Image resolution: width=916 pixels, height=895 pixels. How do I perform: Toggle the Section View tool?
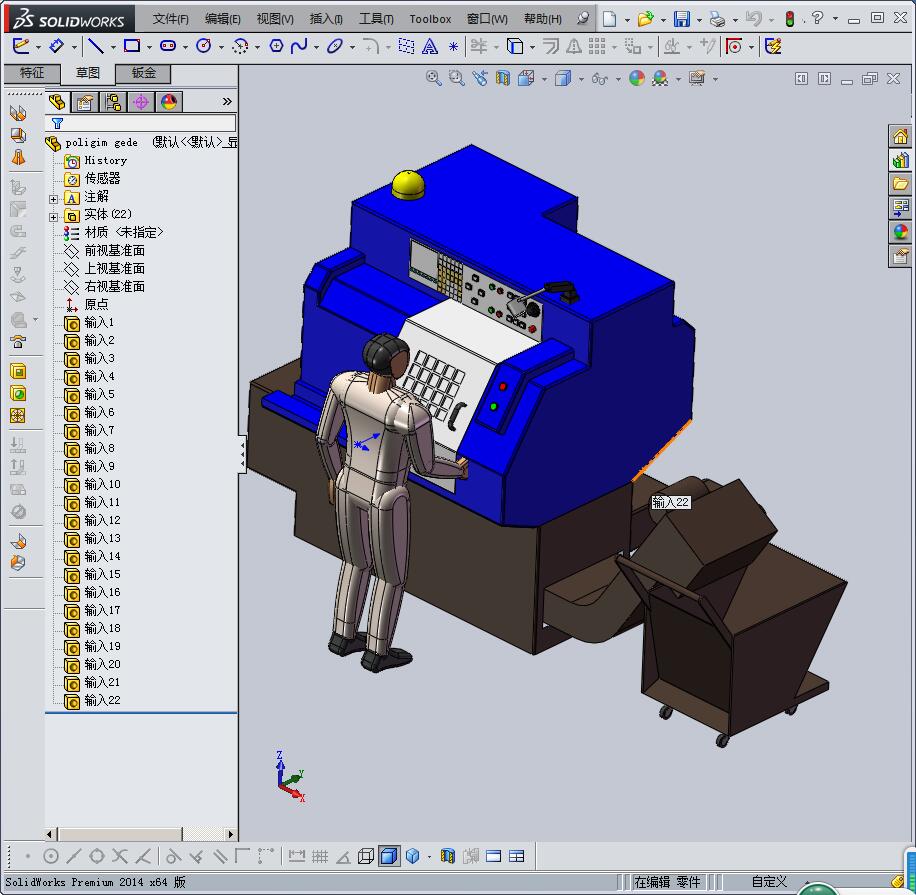[503, 78]
